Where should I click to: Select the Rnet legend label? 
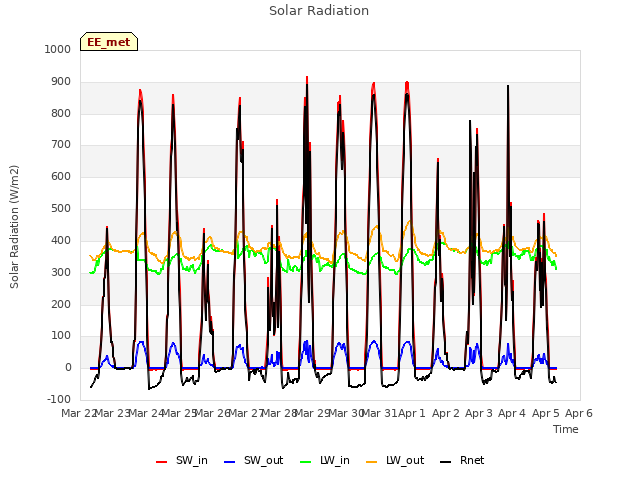472,460
